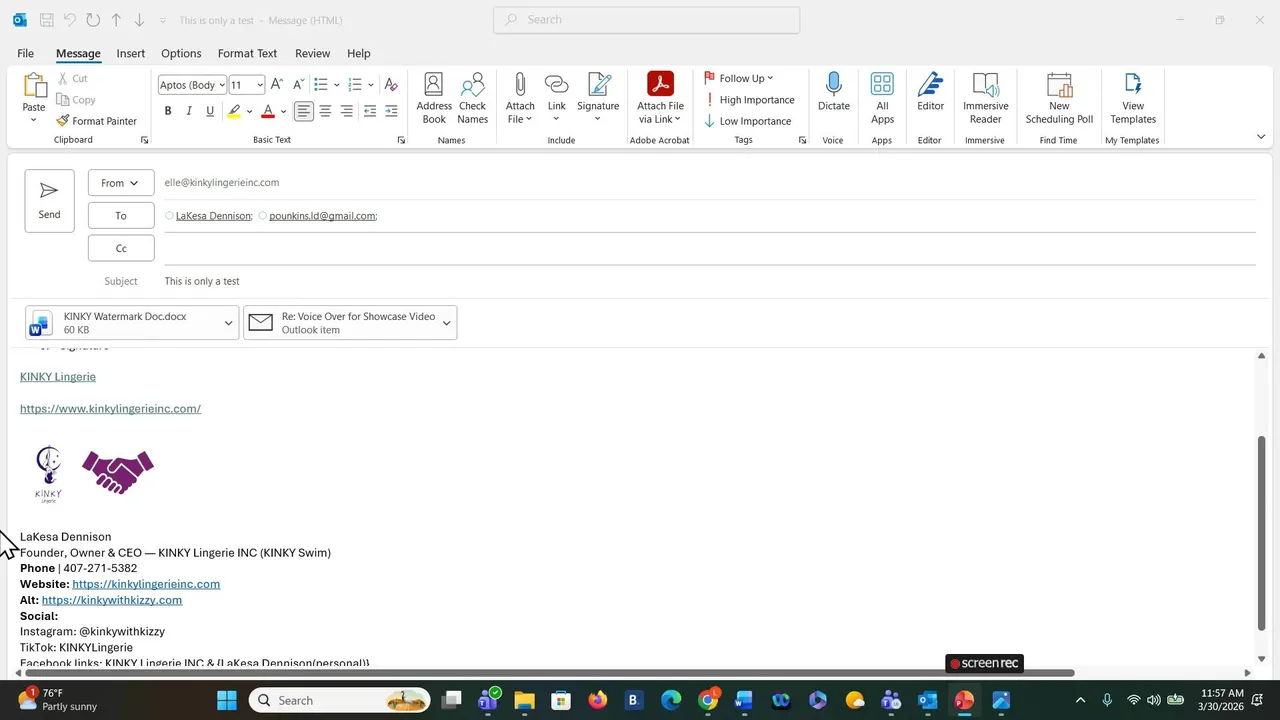1280x720 pixels.
Task: Collapse the ribbon with the chevron
Action: coord(1261,138)
